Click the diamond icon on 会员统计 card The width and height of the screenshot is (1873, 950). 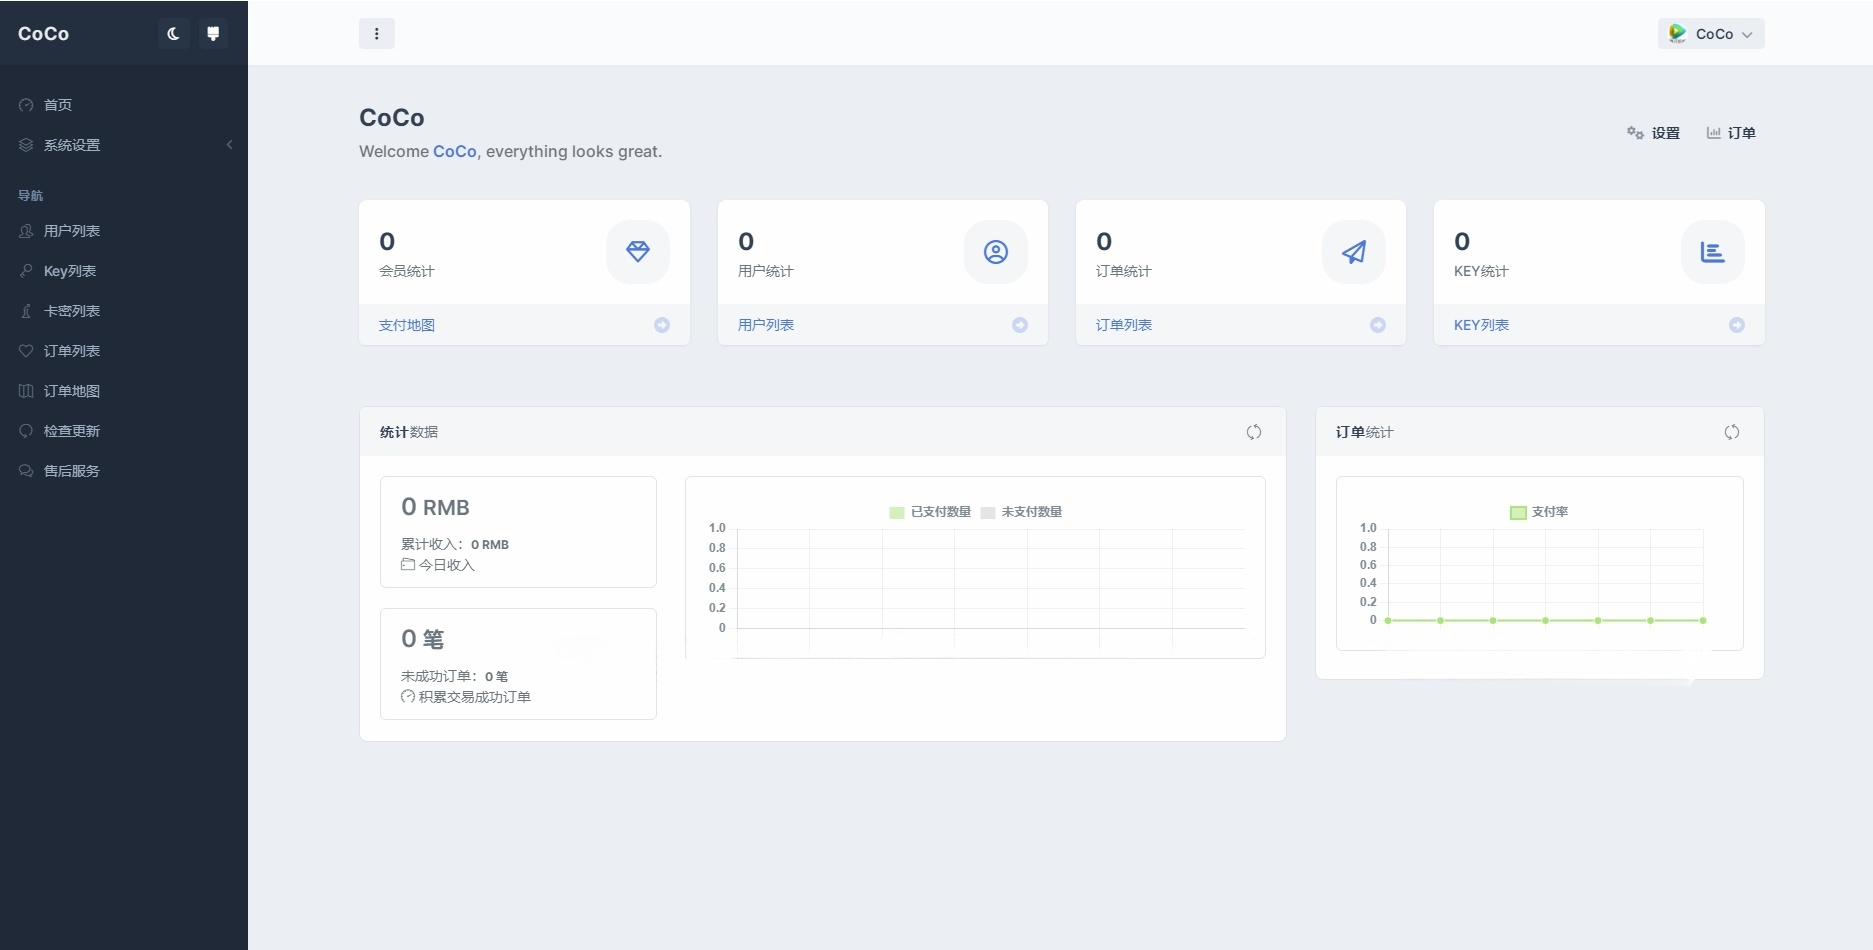click(x=638, y=252)
